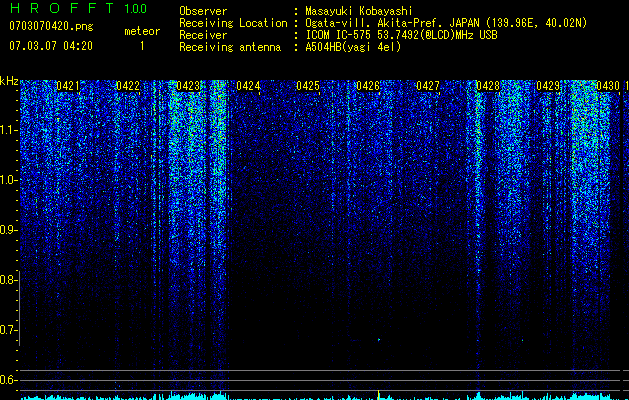Screen dimensions: 629x400
Task: Click the 0429 time marker
Action: pos(548,86)
